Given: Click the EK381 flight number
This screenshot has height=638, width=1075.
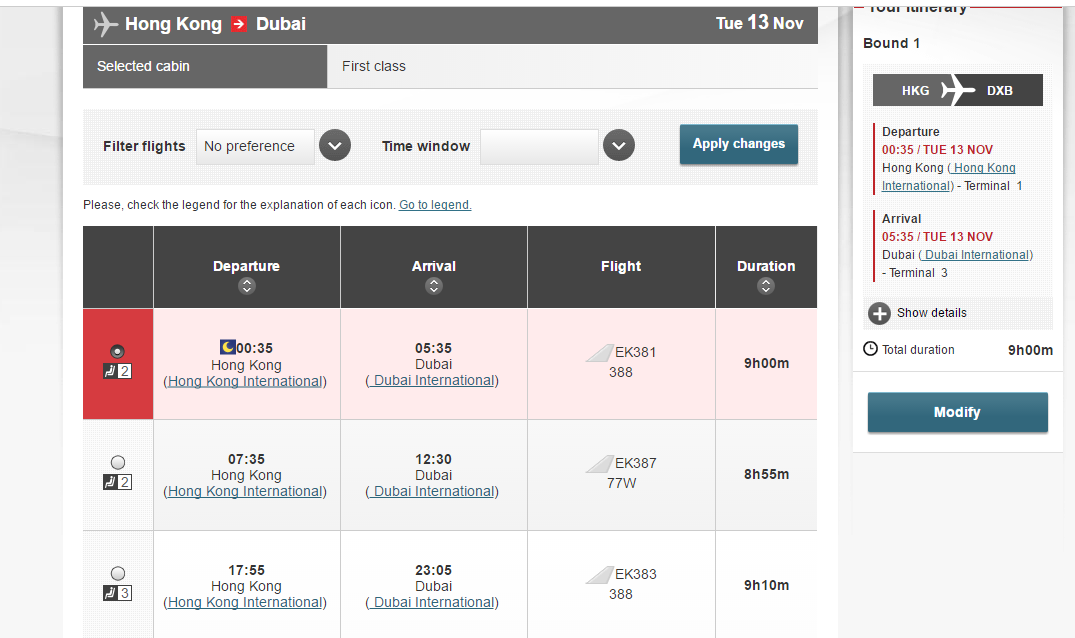Looking at the screenshot, I should point(636,352).
